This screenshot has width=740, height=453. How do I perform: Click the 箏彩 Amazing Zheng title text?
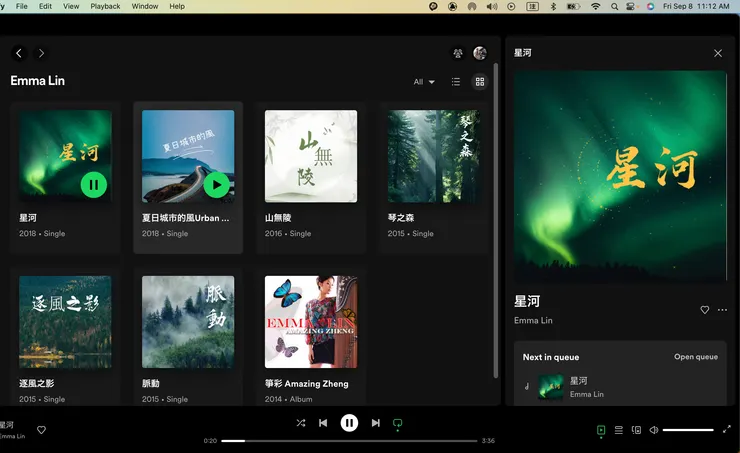point(307,384)
